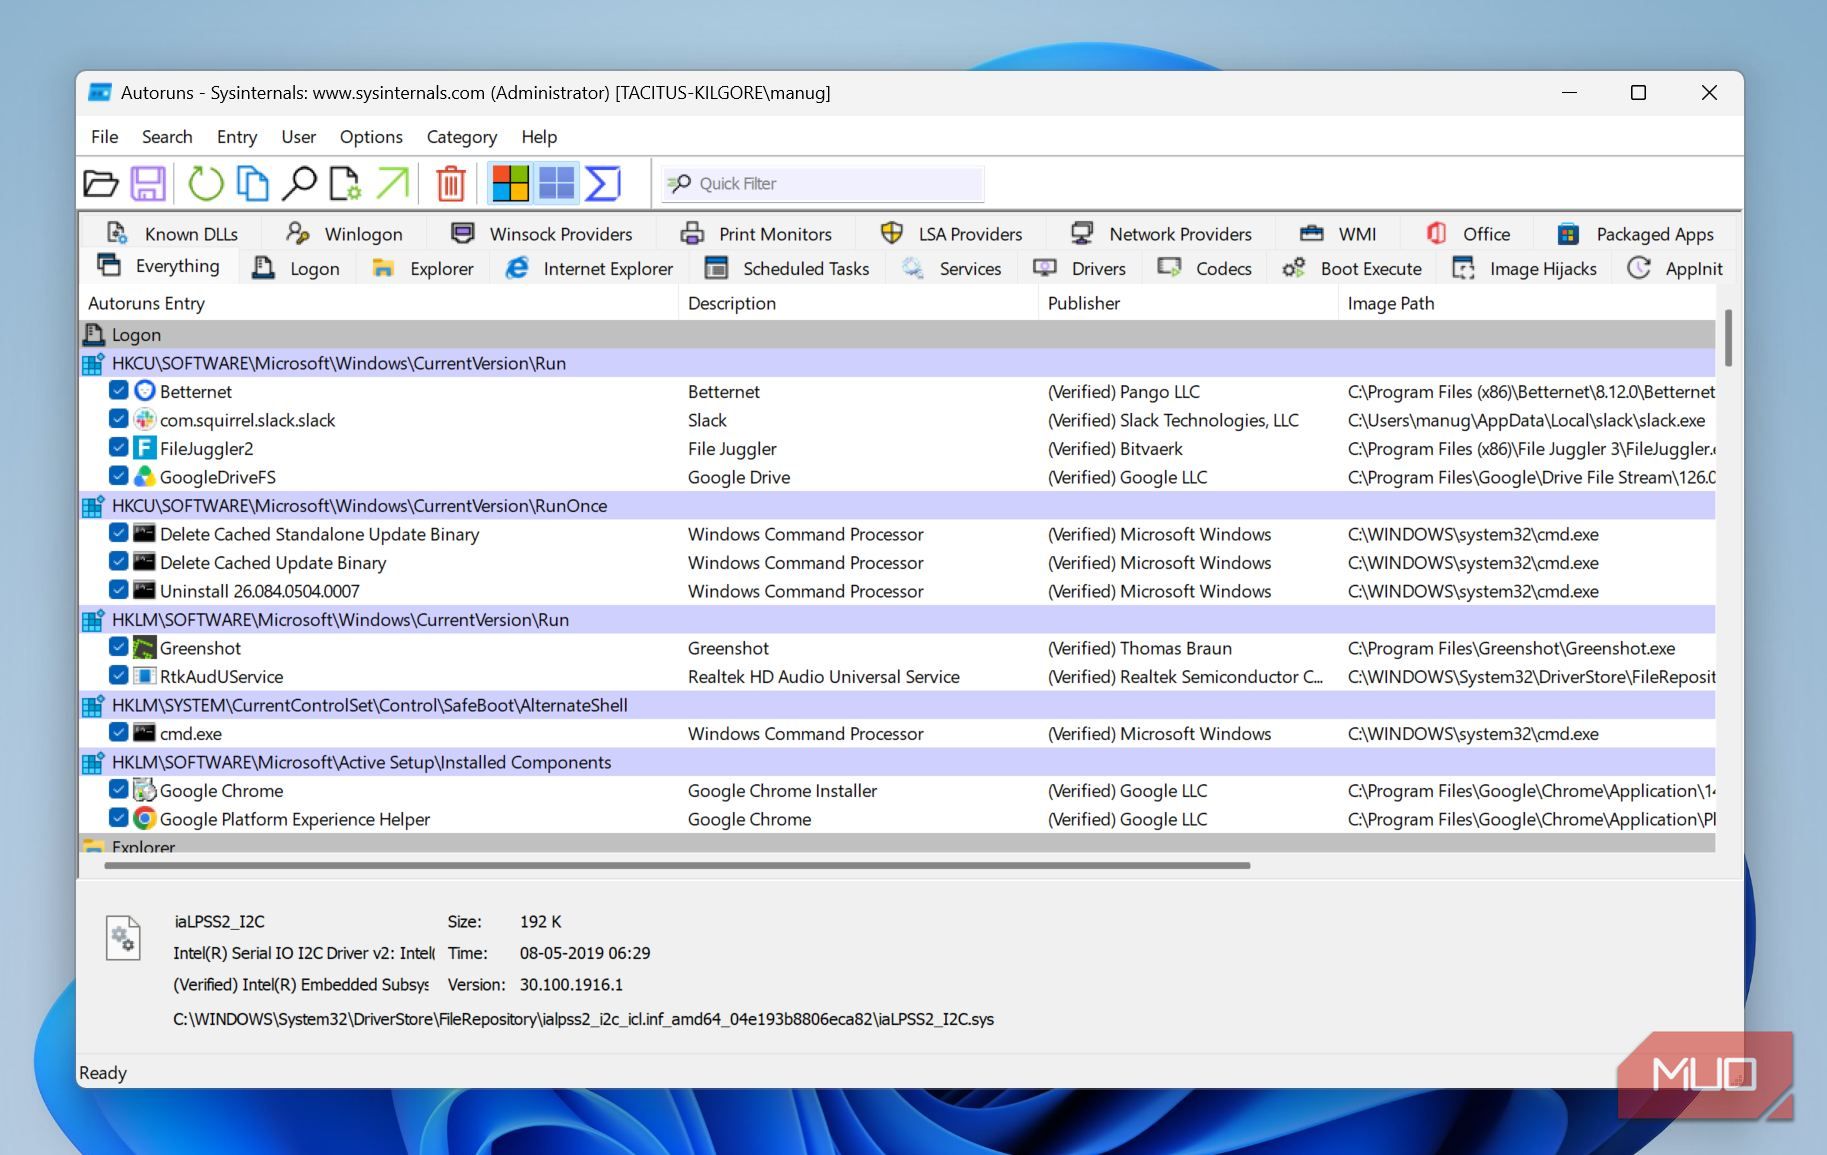Select the Everything tab
1827x1155 pixels.
pyautogui.click(x=158, y=266)
